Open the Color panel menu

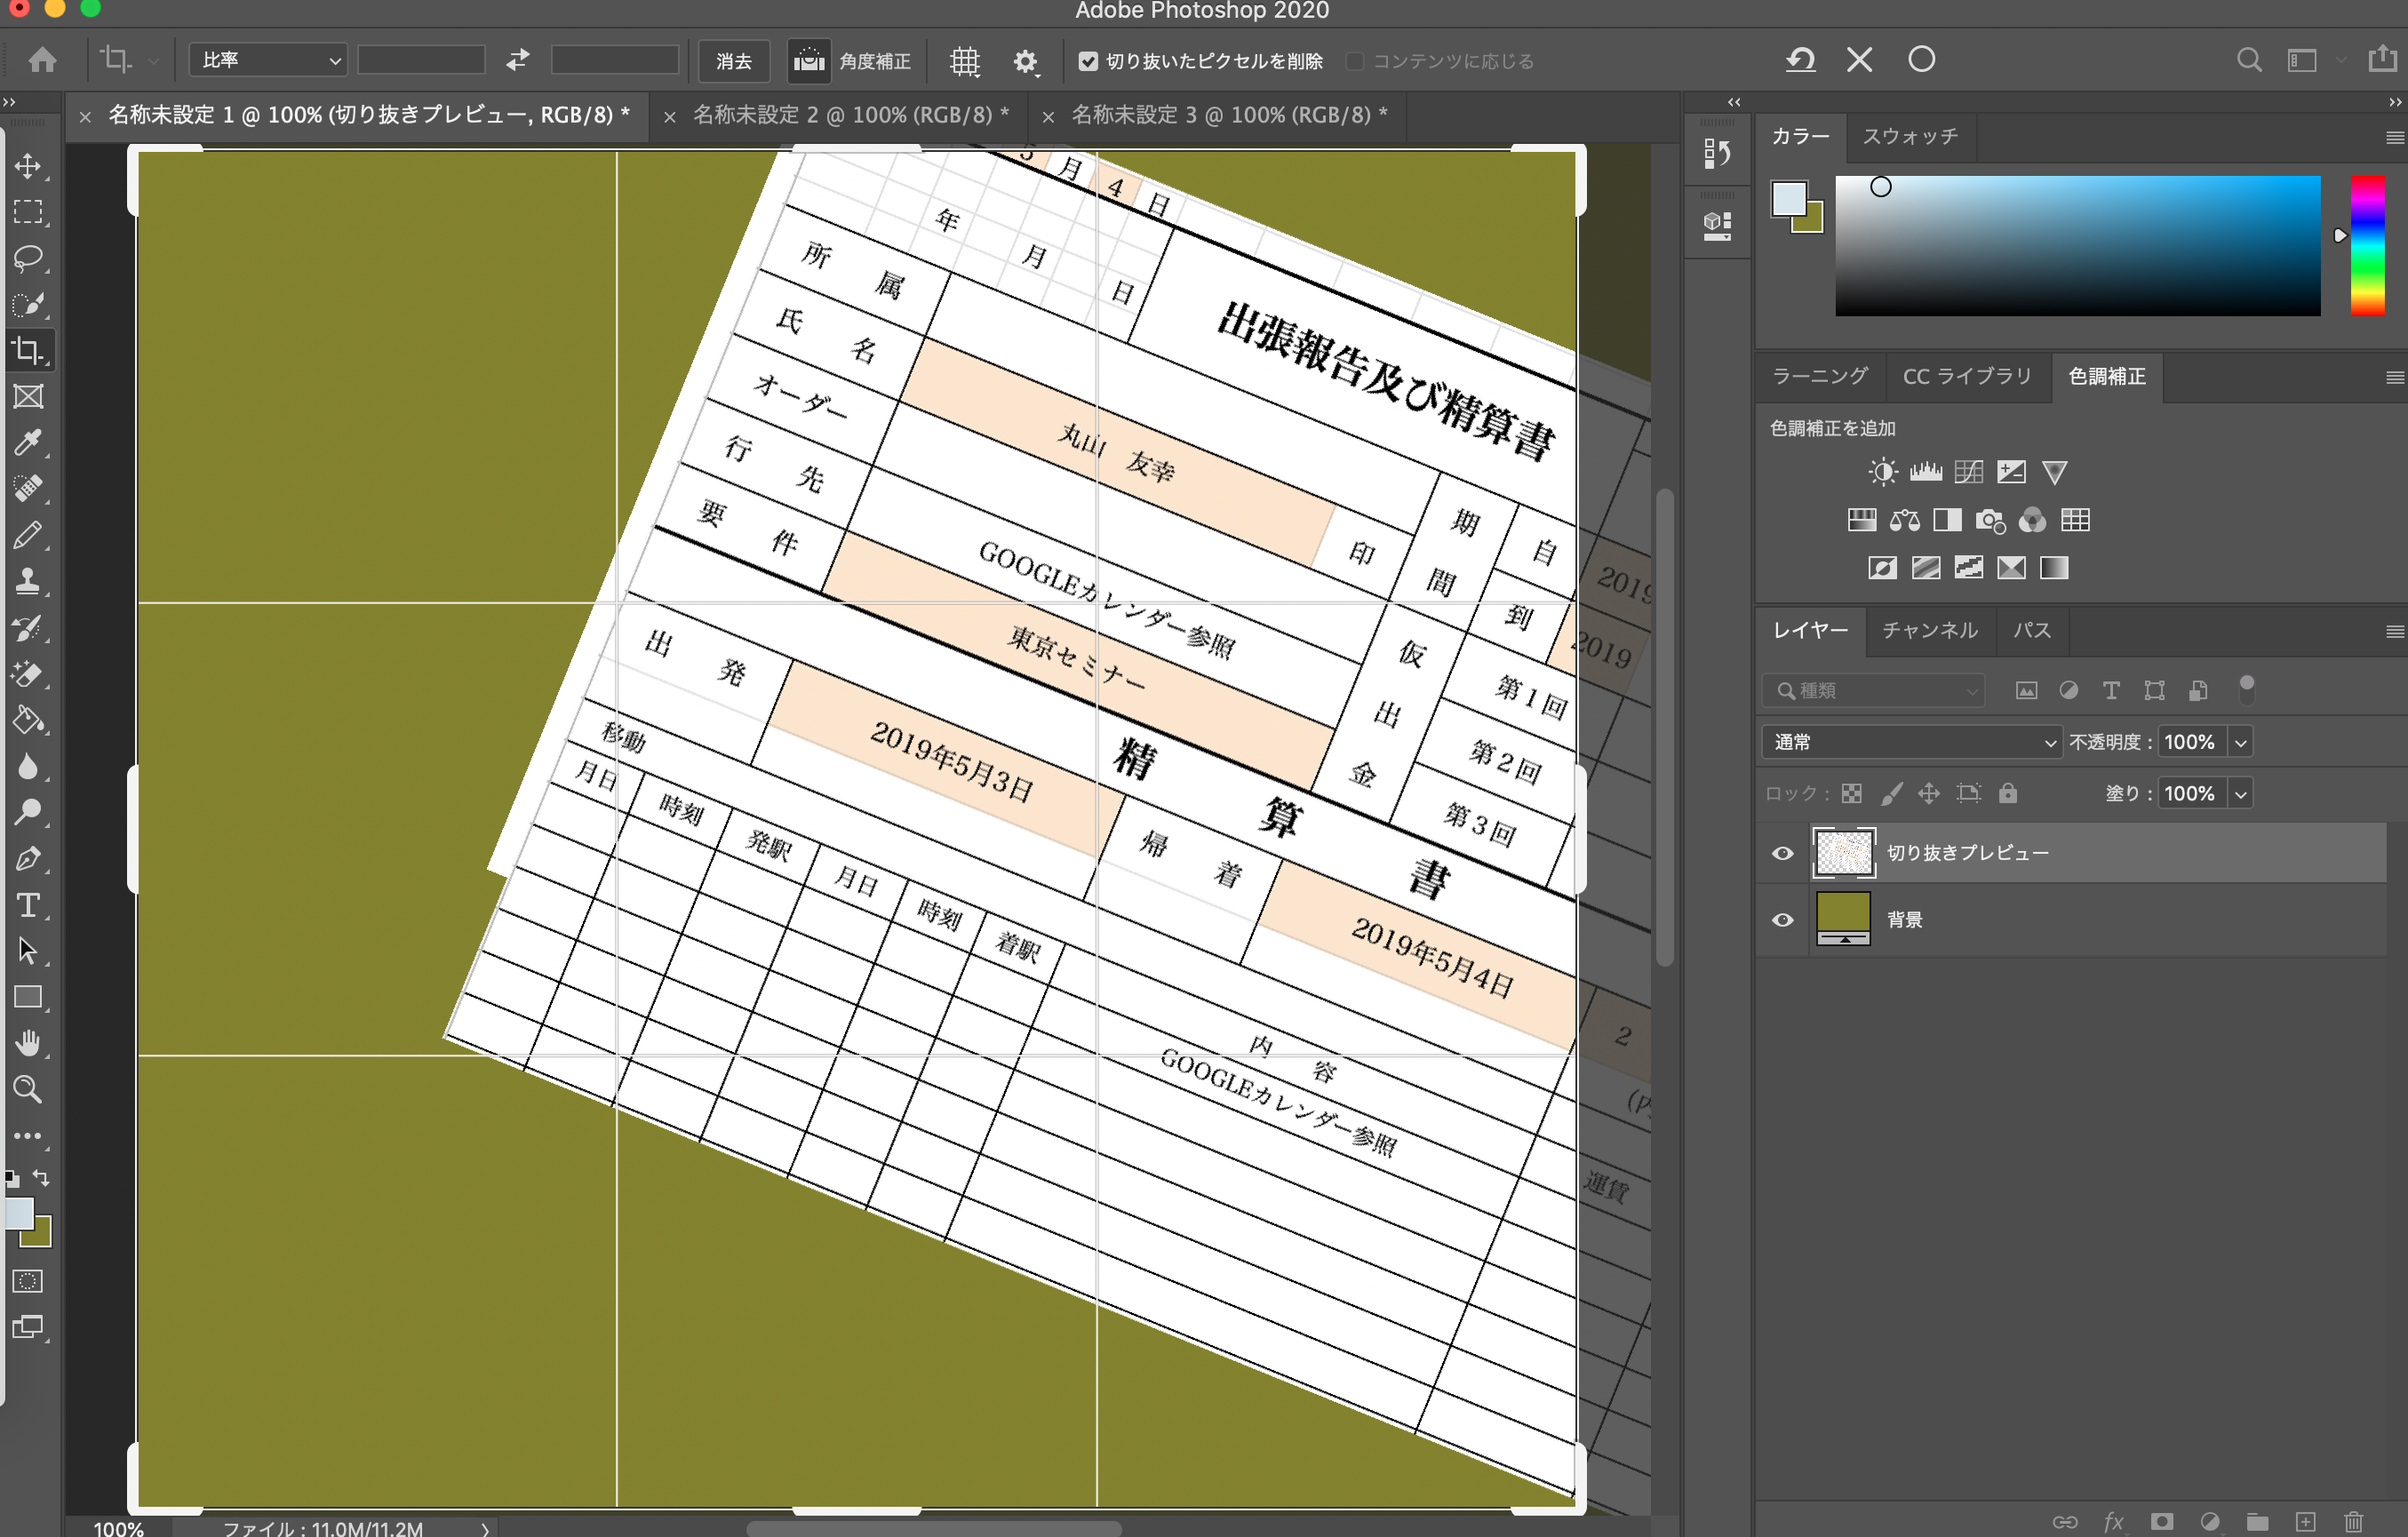pos(2394,137)
